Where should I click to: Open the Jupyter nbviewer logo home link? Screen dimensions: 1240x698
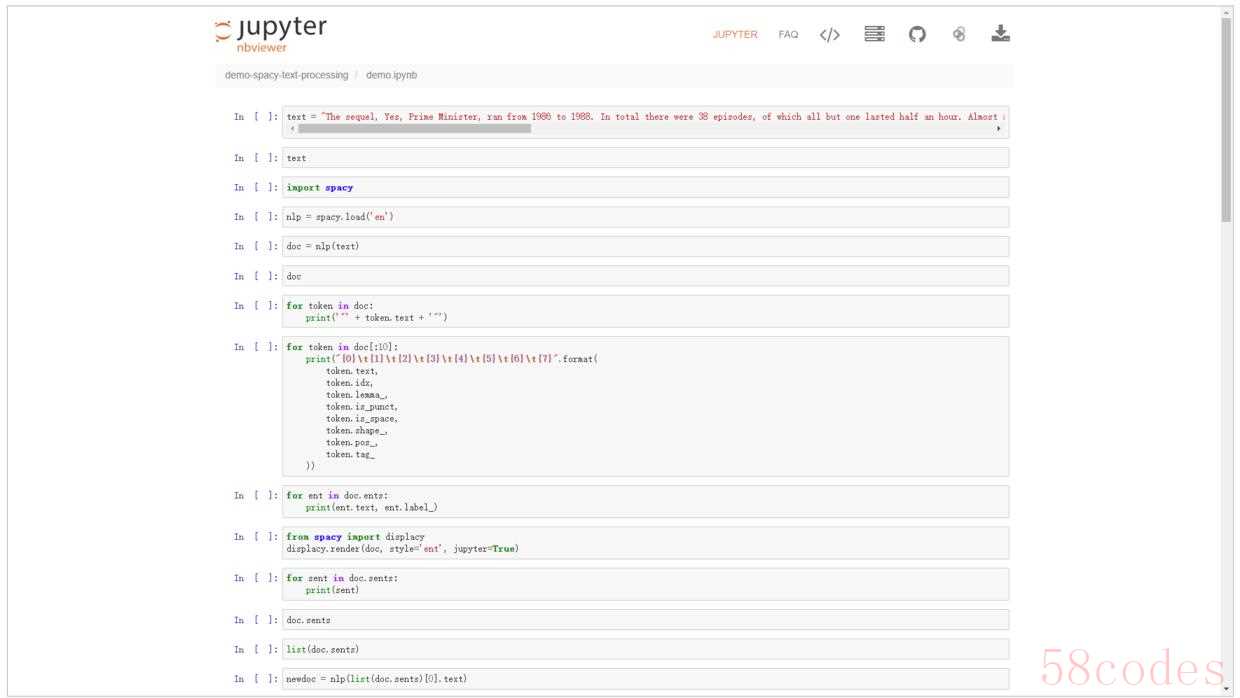(x=271, y=34)
